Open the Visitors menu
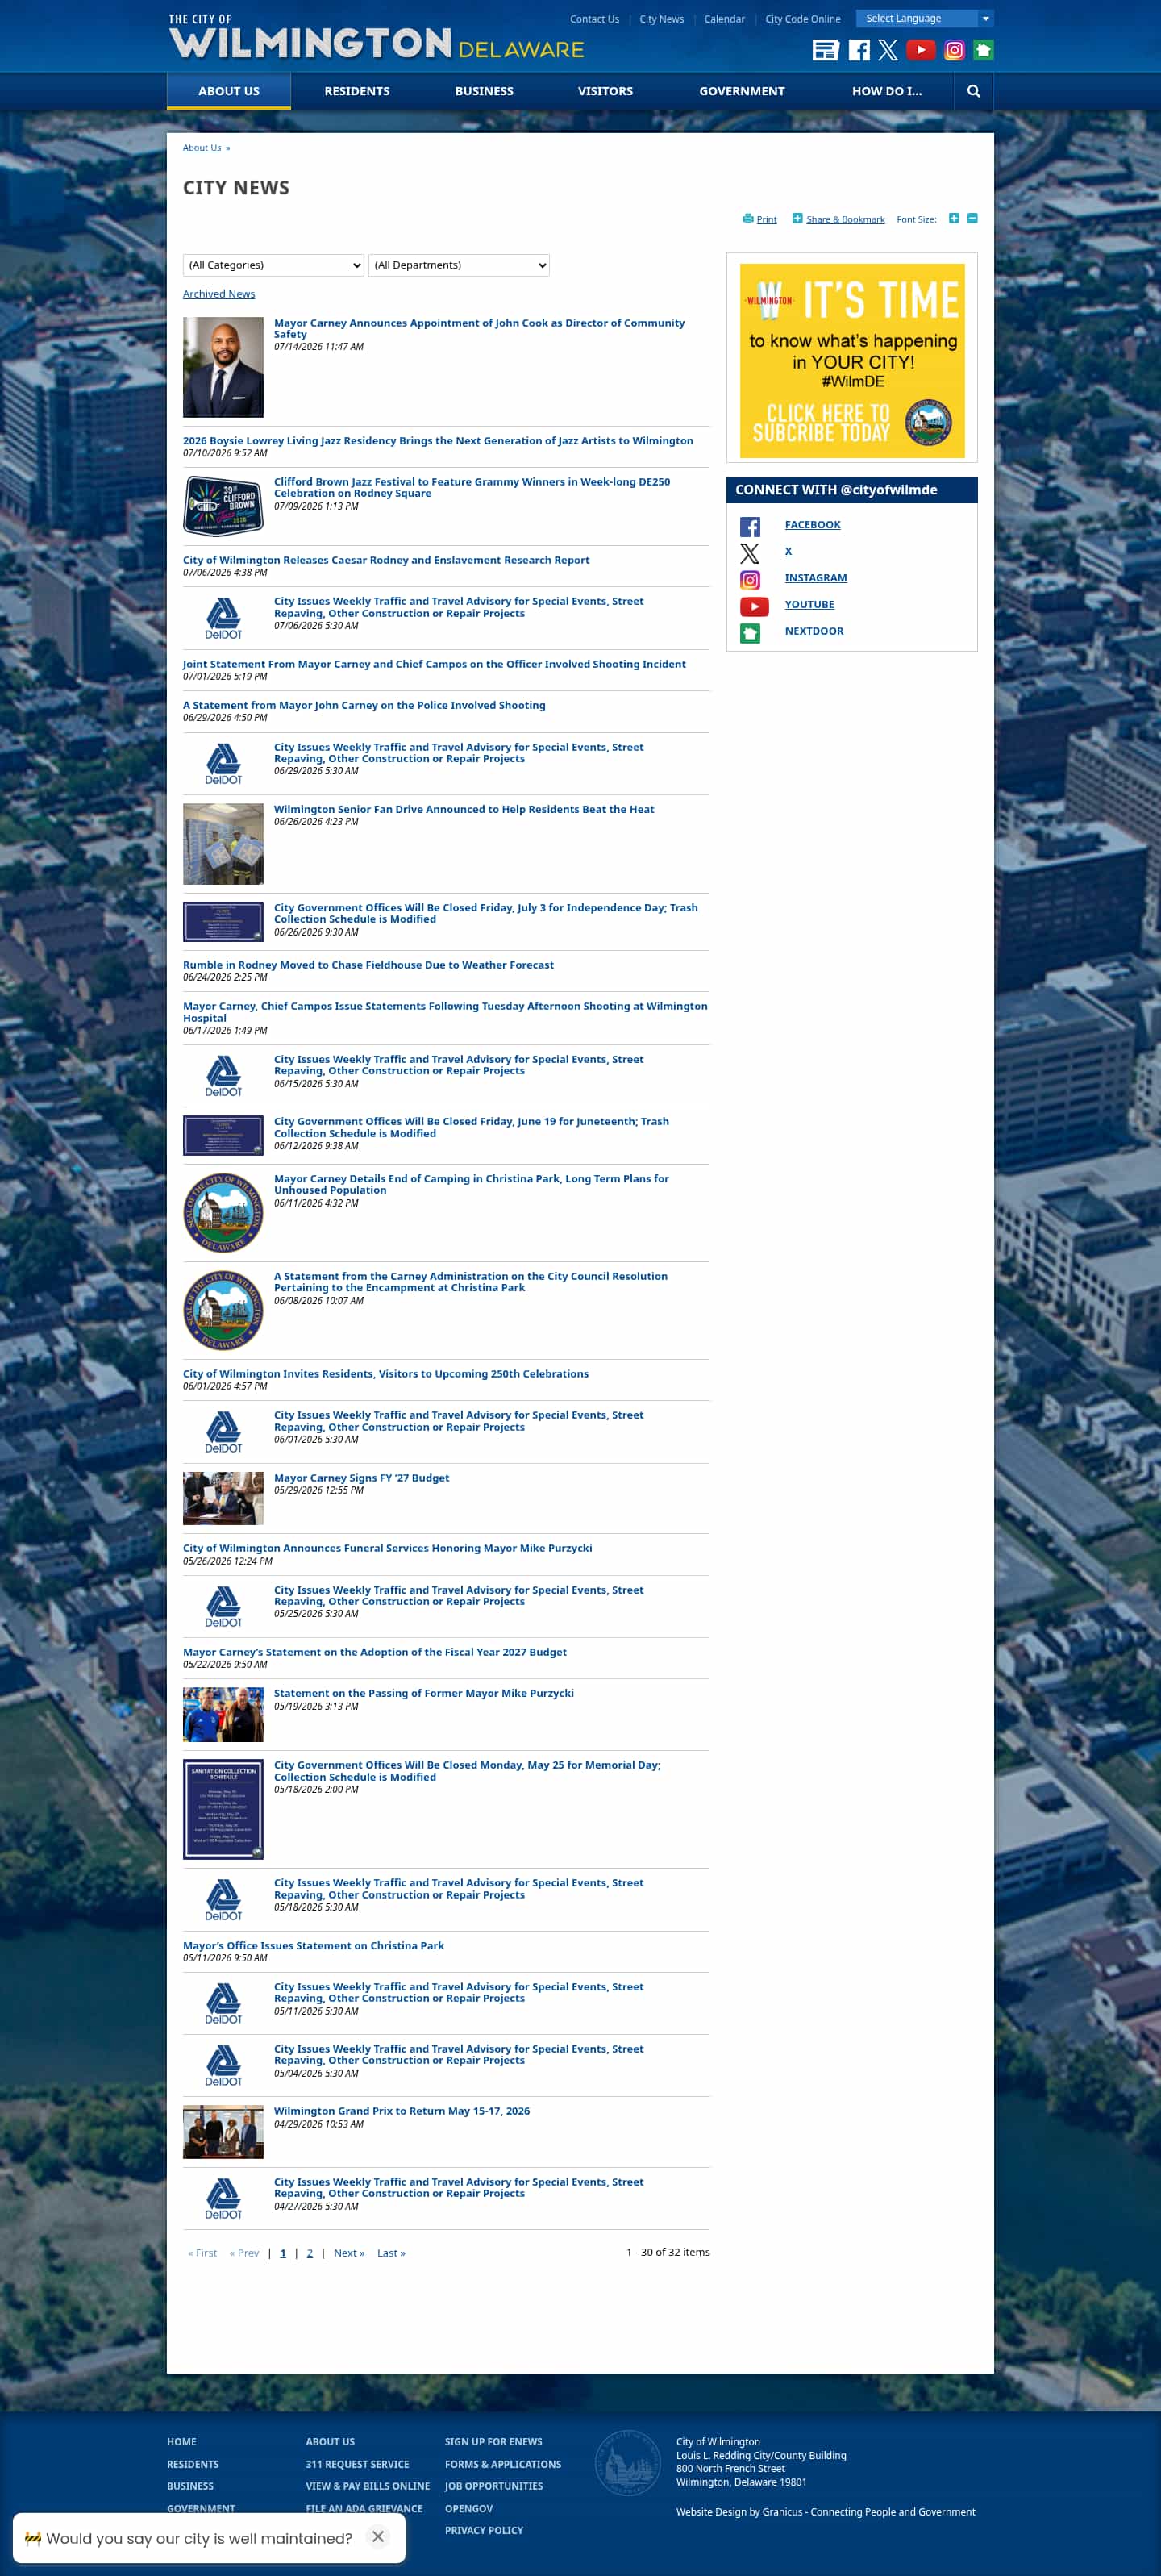This screenshot has width=1161, height=2576. pyautogui.click(x=605, y=91)
